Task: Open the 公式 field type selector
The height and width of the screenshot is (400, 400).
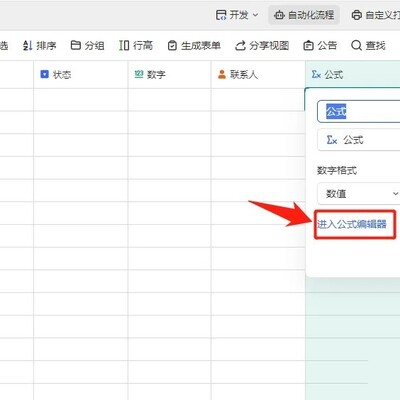Action: click(x=359, y=140)
